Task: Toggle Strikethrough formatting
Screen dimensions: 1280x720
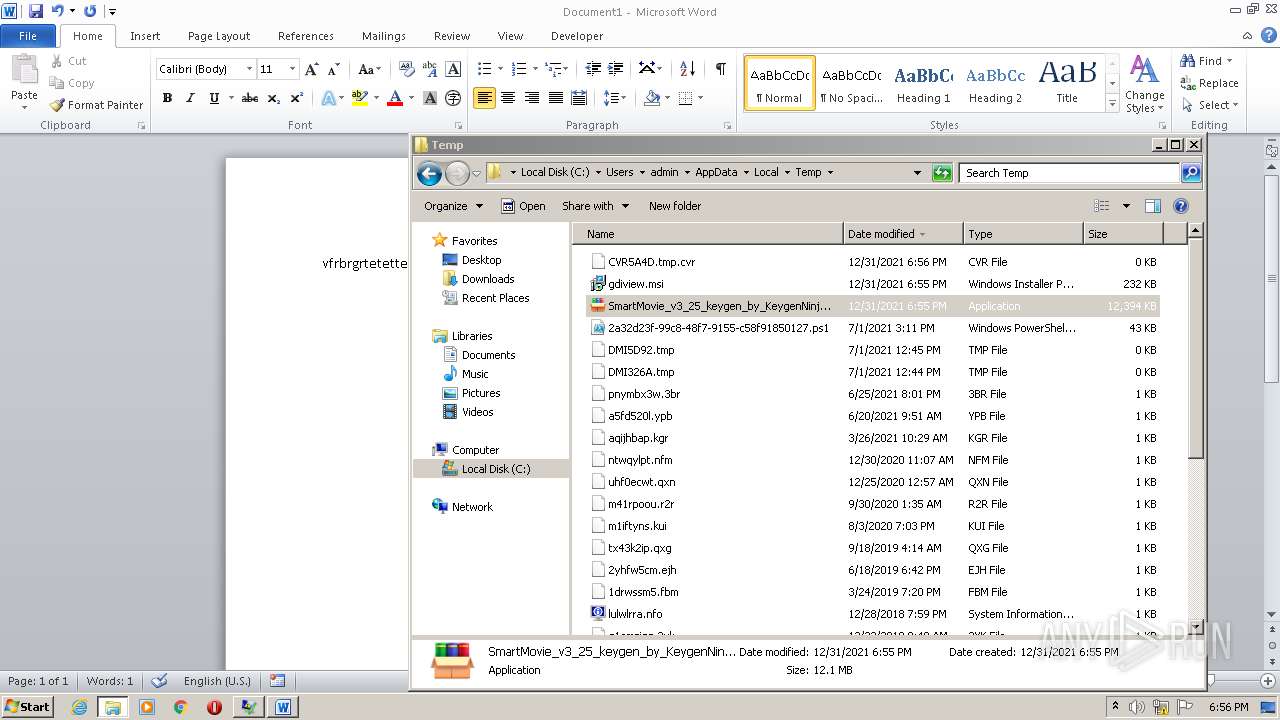Action: 250,98
